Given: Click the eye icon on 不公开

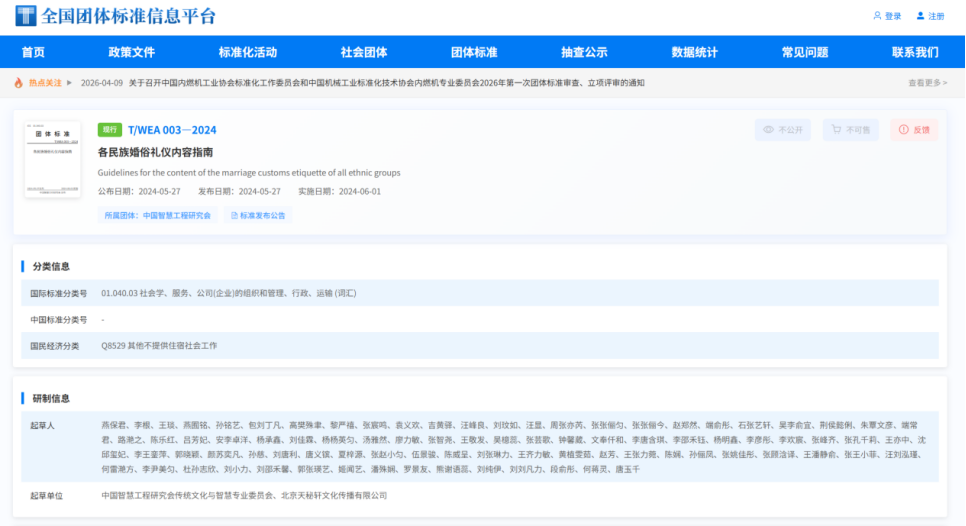Looking at the screenshot, I should click(768, 129).
